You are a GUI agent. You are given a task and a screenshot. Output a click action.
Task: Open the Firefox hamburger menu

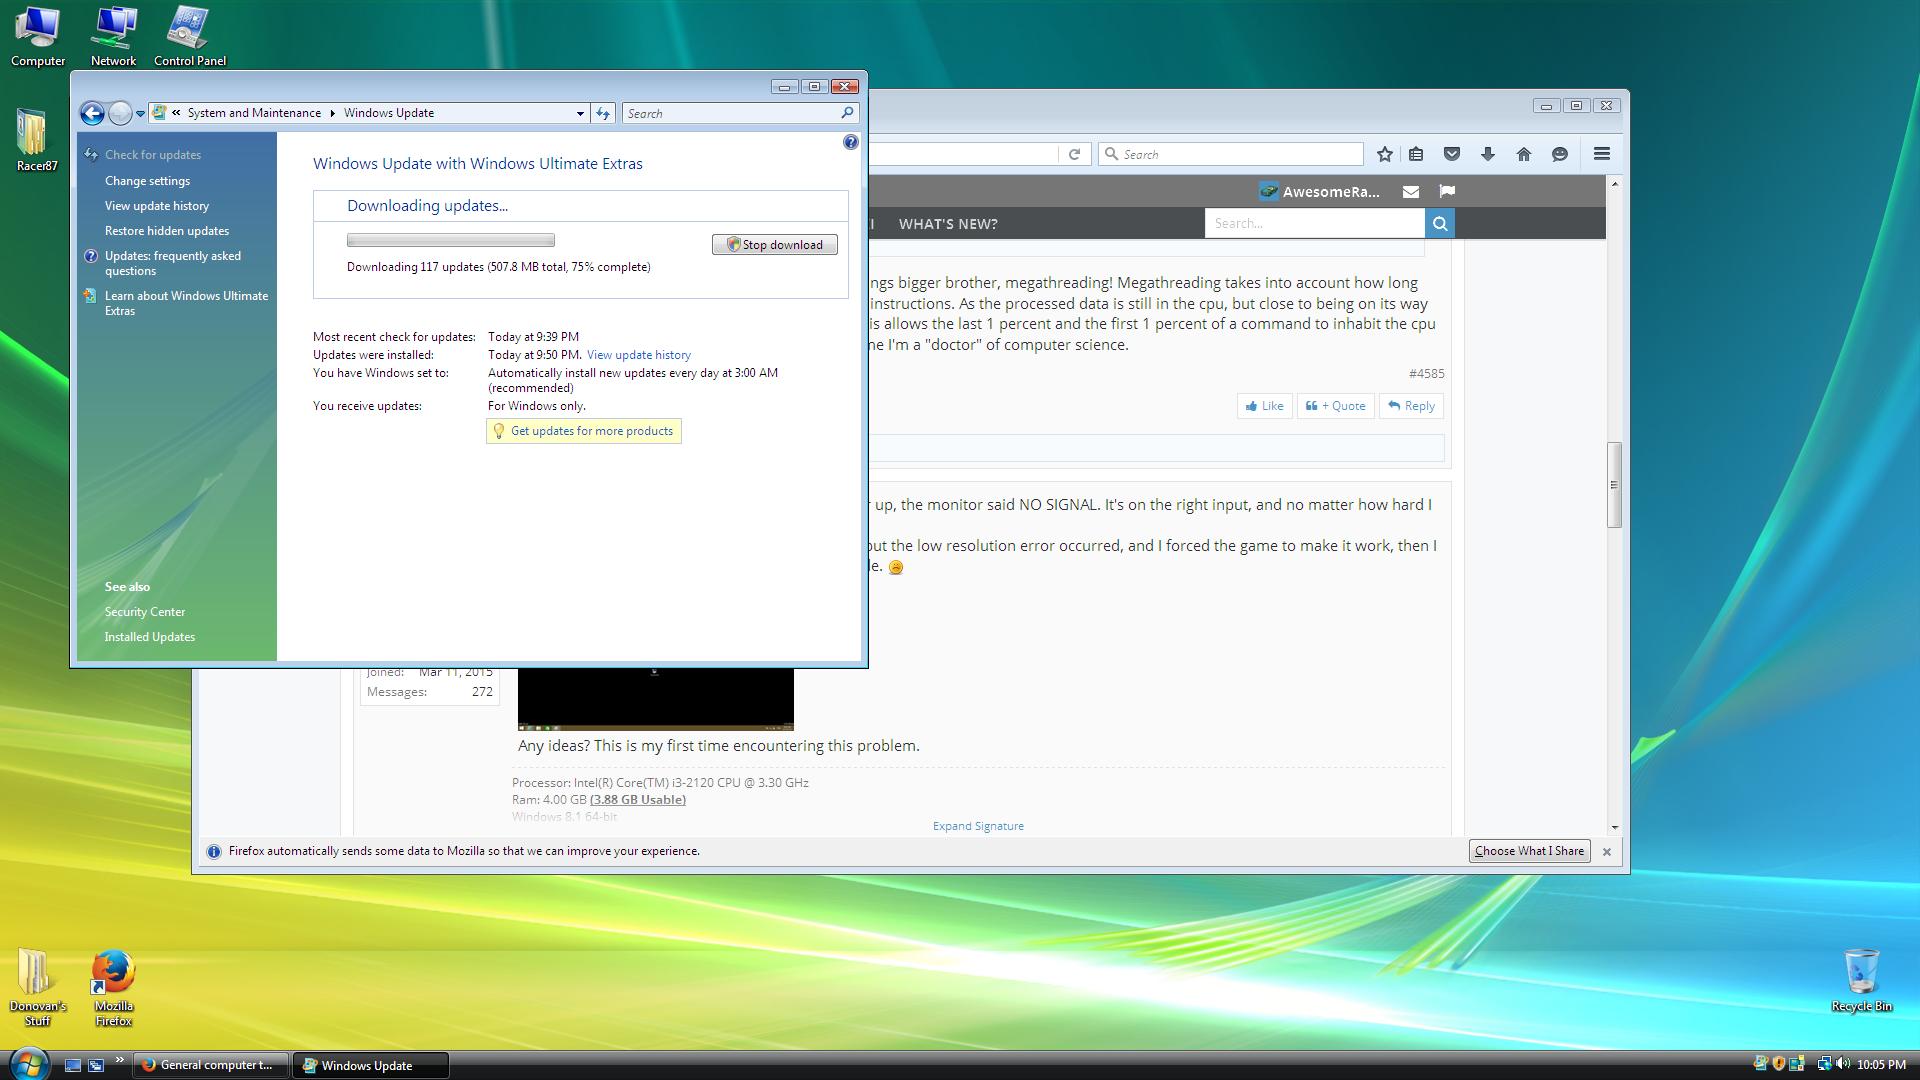[1601, 154]
